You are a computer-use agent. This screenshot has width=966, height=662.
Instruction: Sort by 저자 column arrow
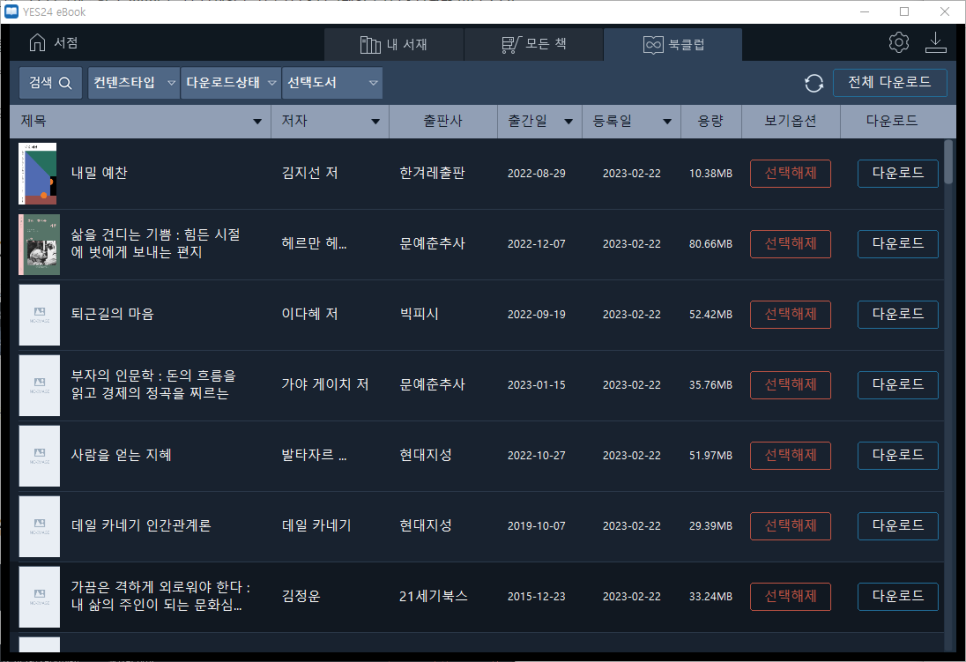(375, 121)
